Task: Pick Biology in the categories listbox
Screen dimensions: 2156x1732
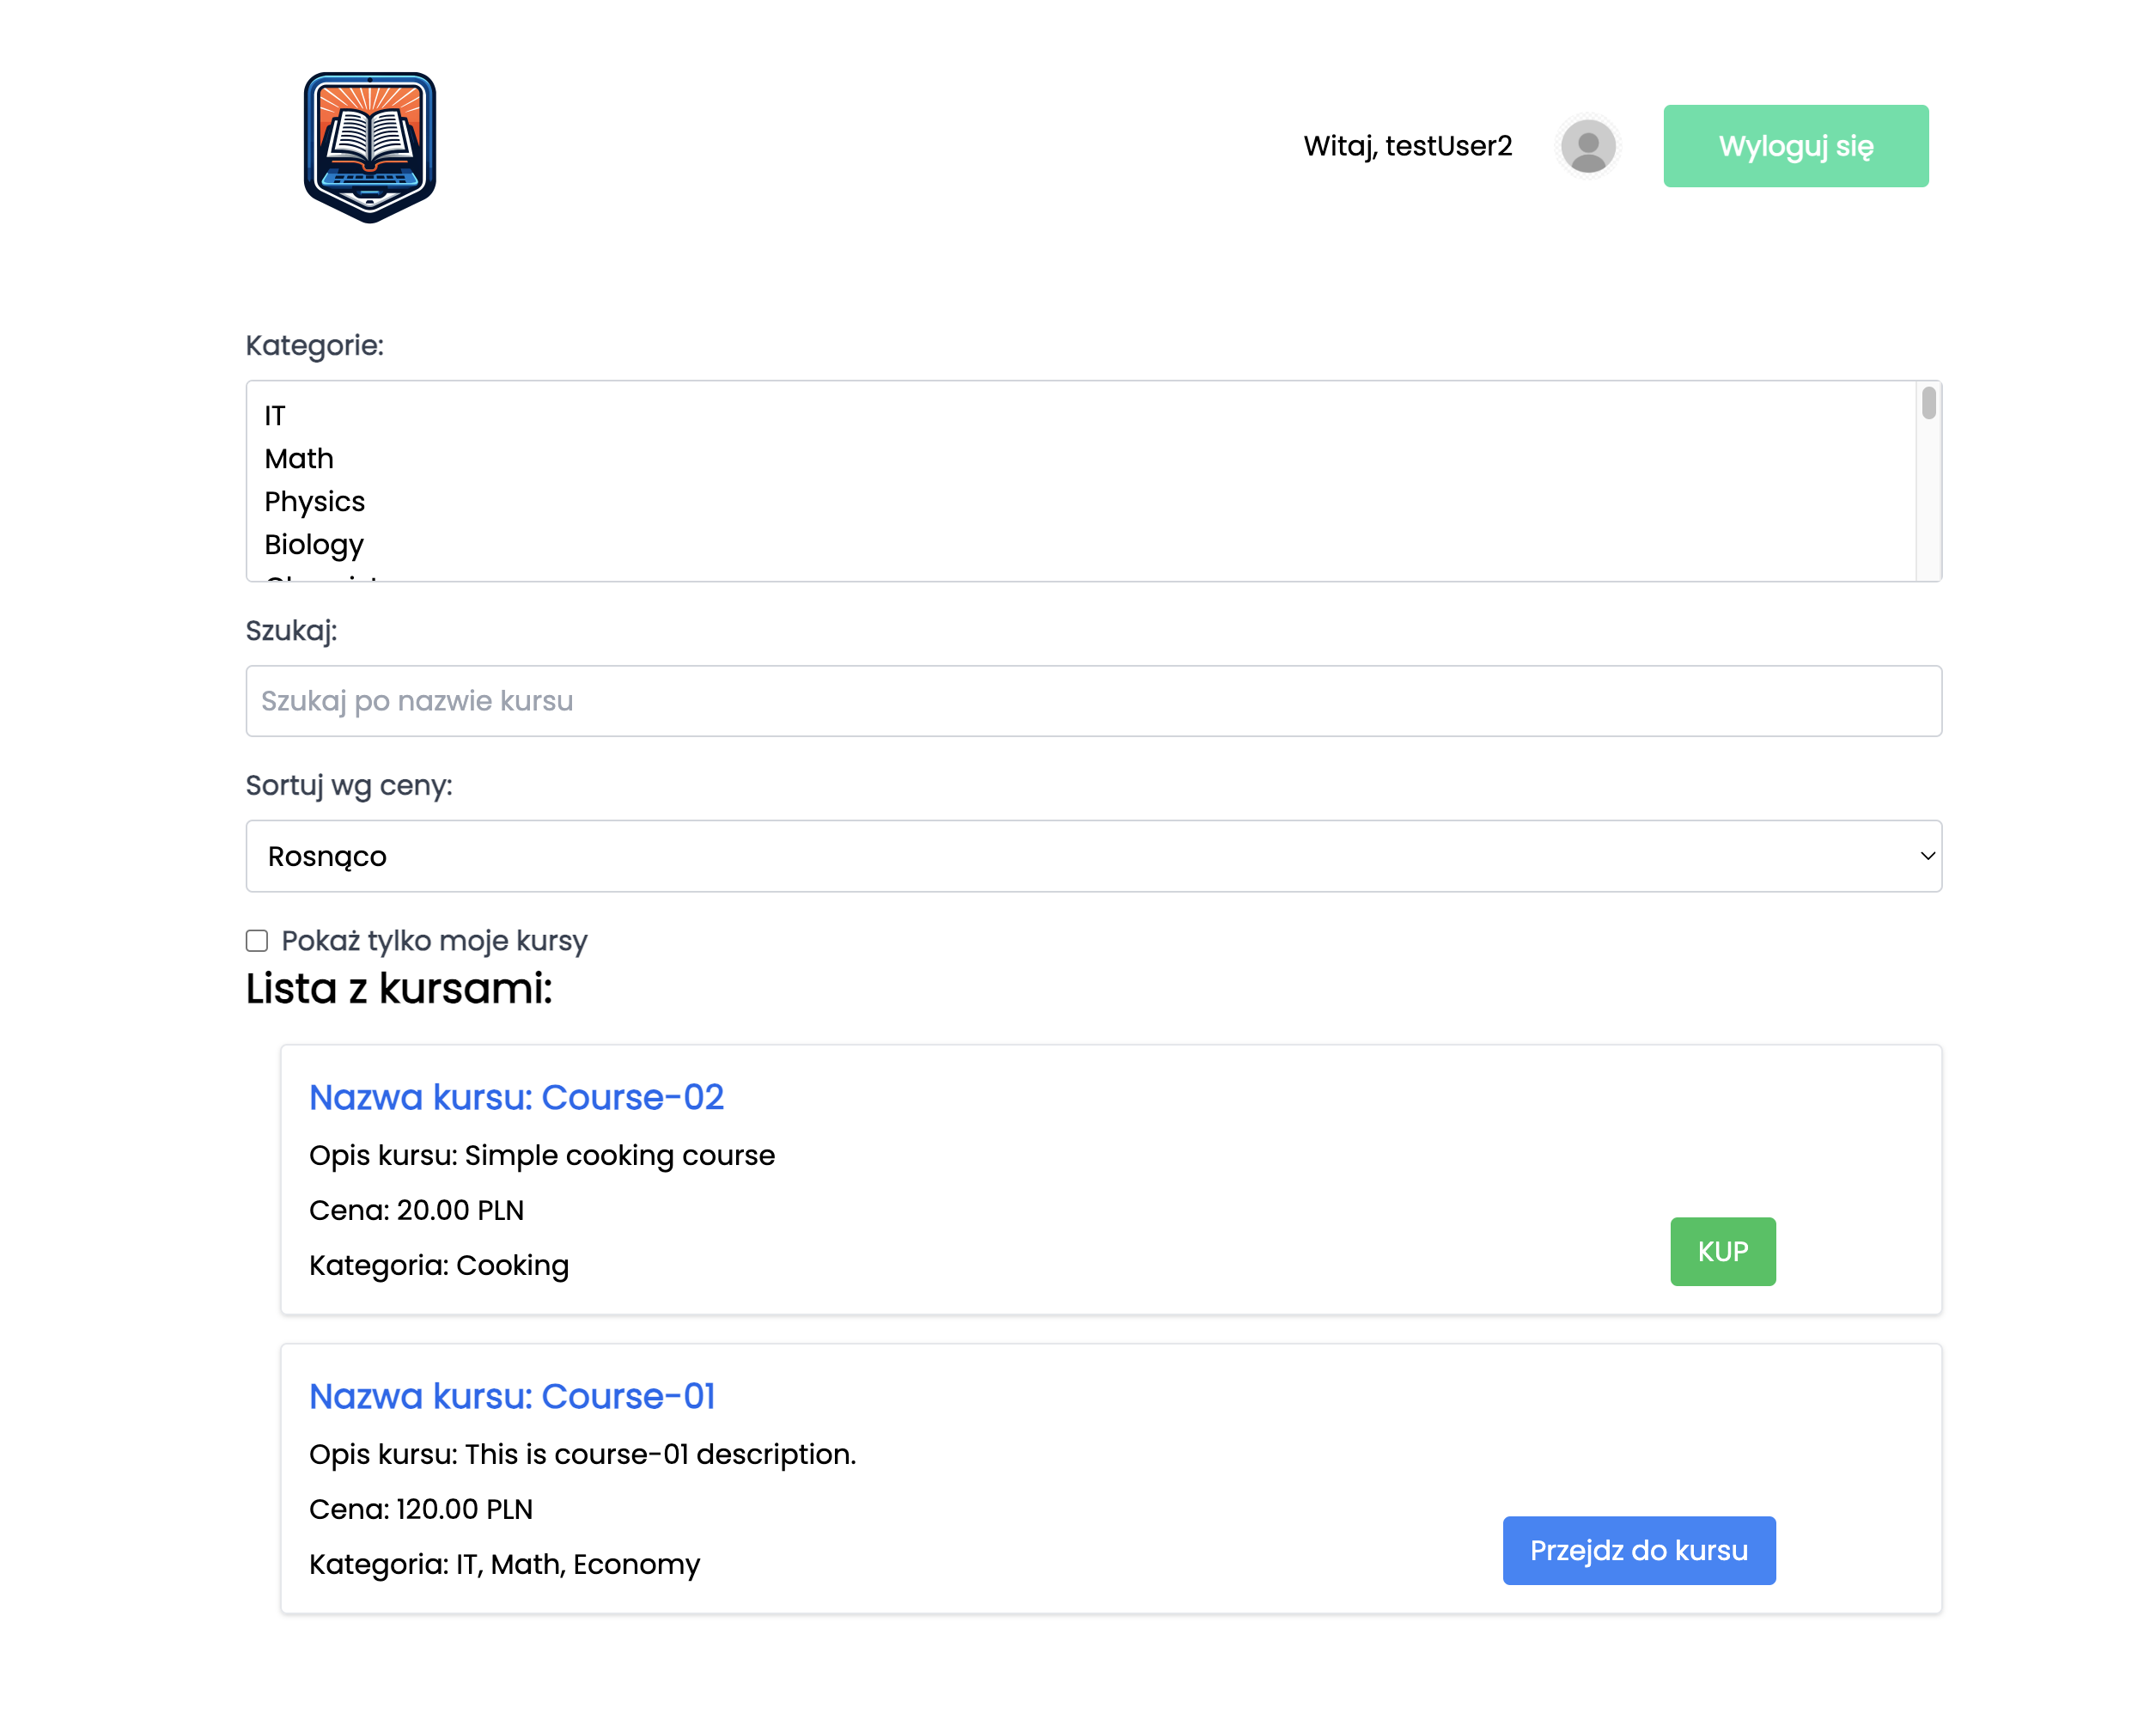Action: point(314,545)
